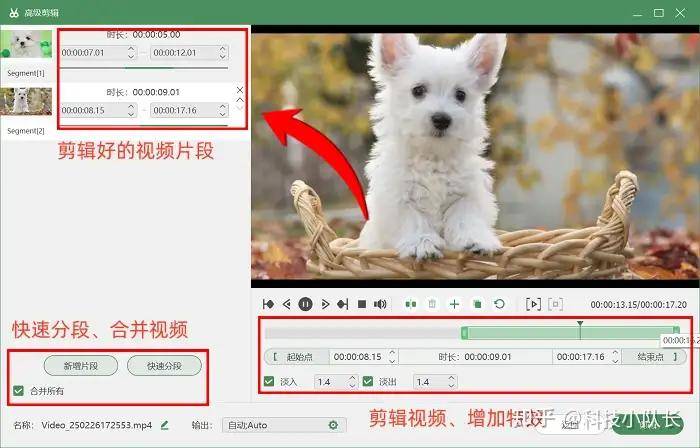Toggle the 淡入 fade-in checkbox
Image resolution: width=700 pixels, height=448 pixels.
pos(269,382)
